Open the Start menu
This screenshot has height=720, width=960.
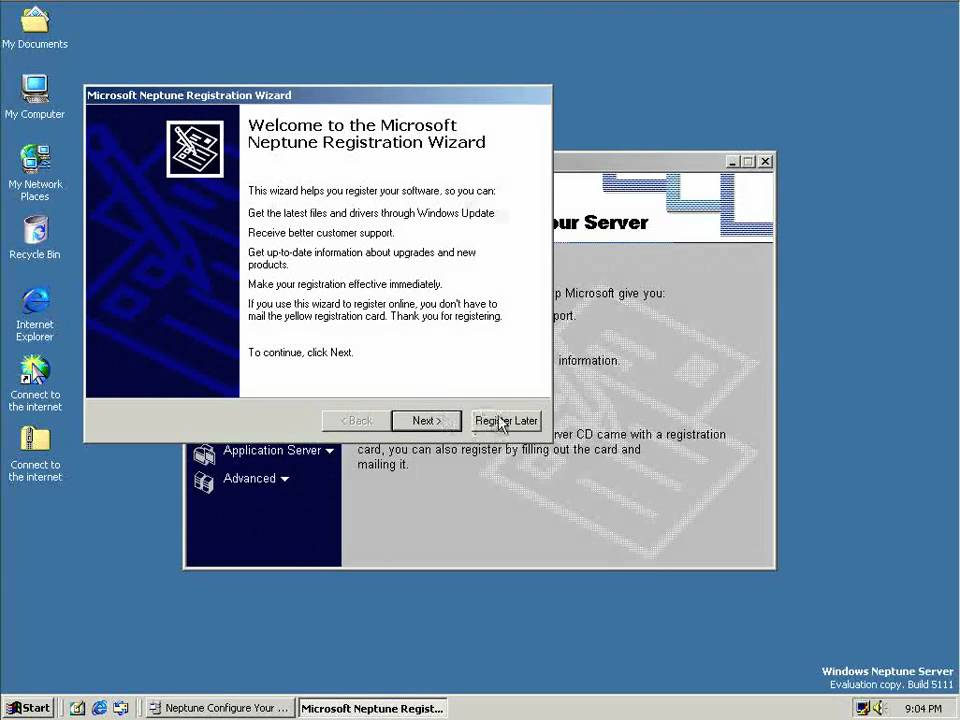(28, 708)
